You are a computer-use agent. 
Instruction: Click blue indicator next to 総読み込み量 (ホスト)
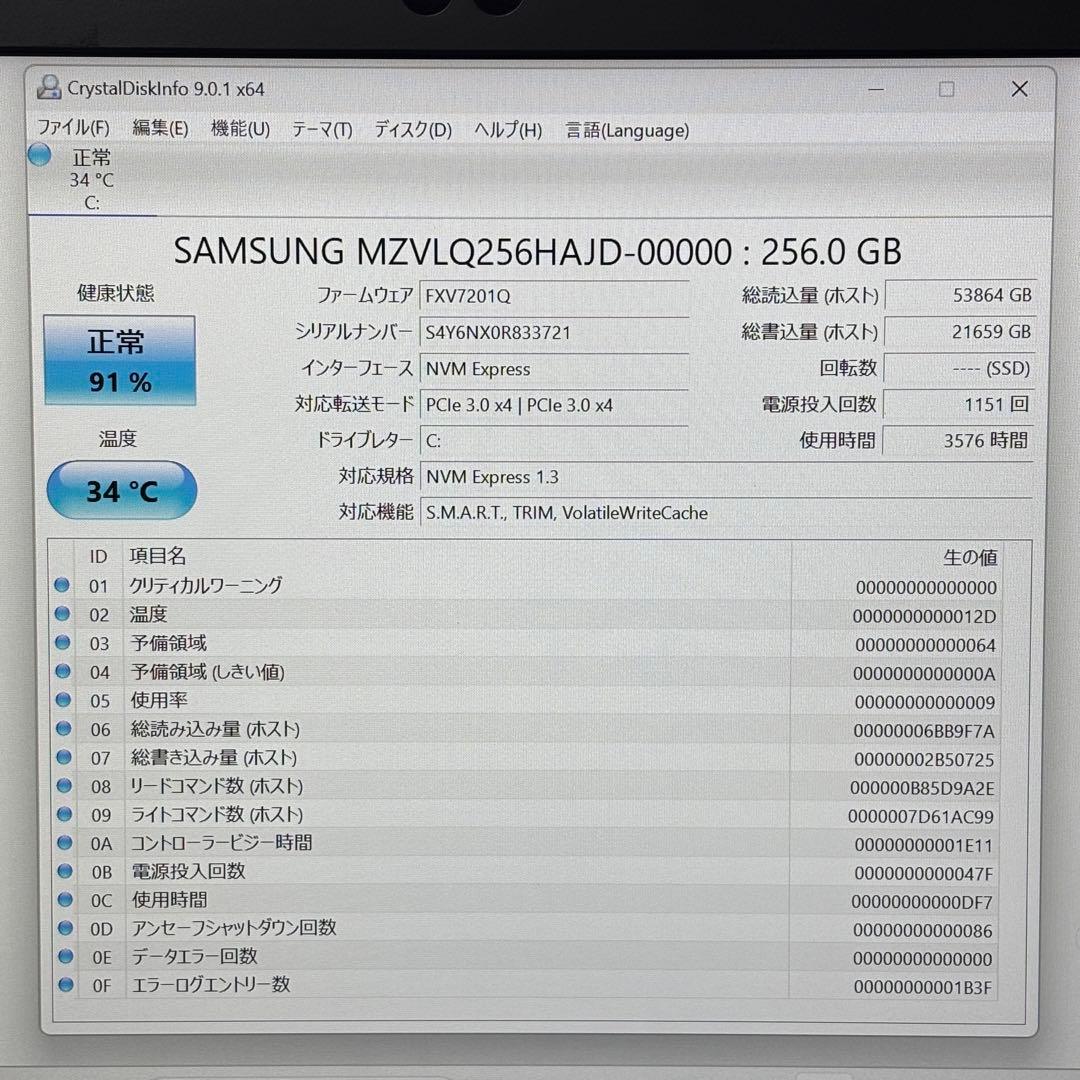(64, 729)
